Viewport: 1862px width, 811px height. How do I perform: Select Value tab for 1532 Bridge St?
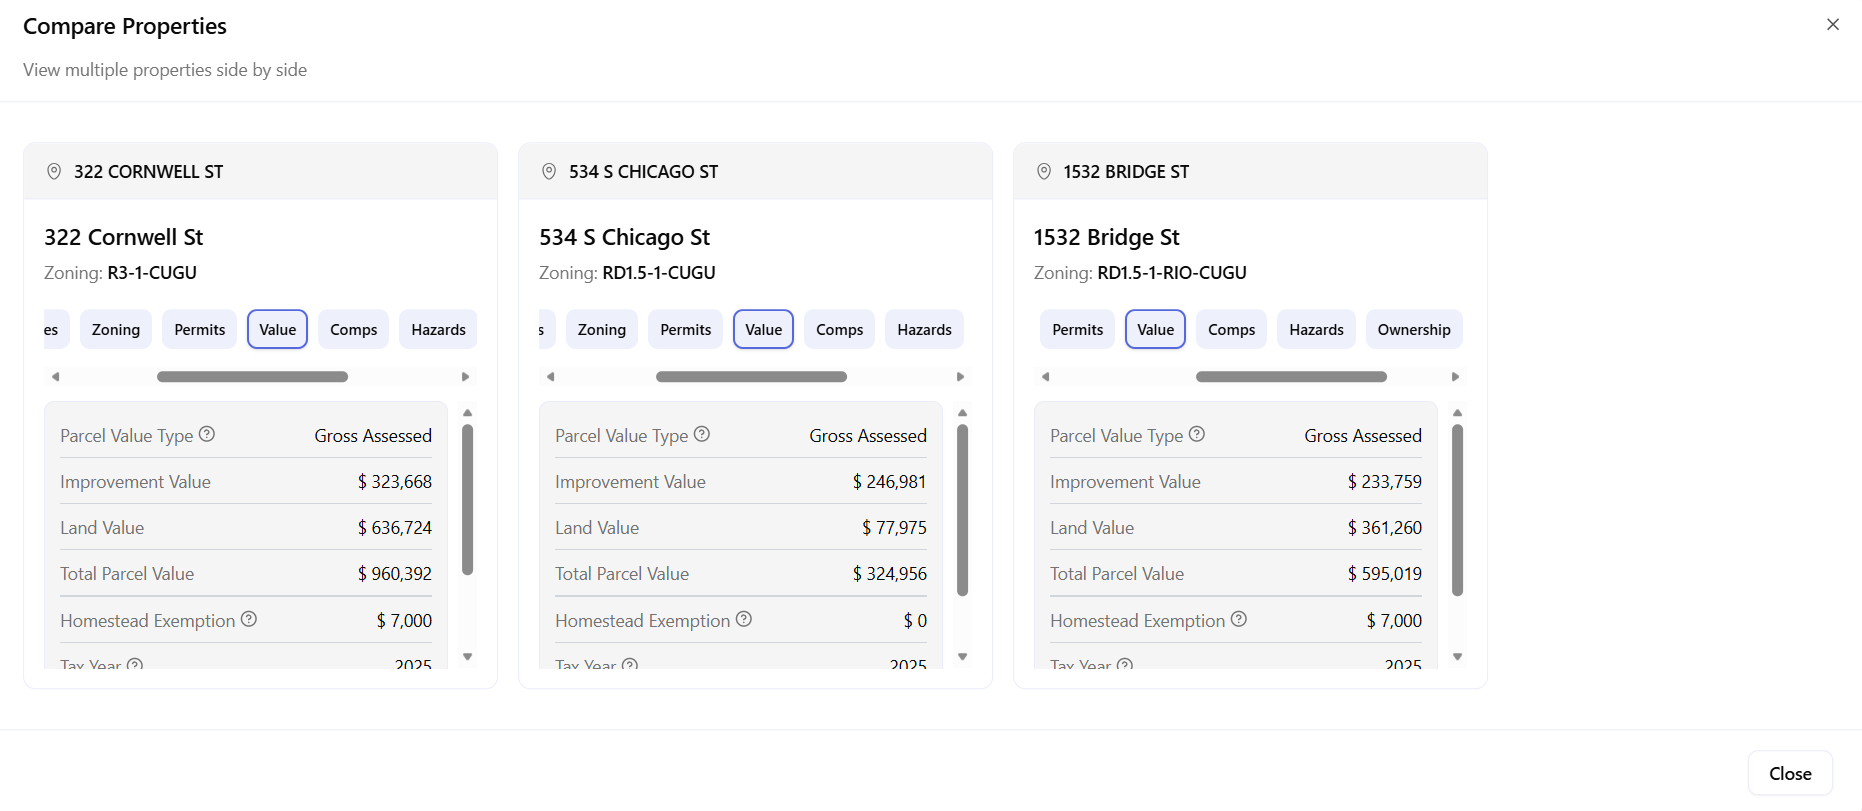pyautogui.click(x=1156, y=329)
